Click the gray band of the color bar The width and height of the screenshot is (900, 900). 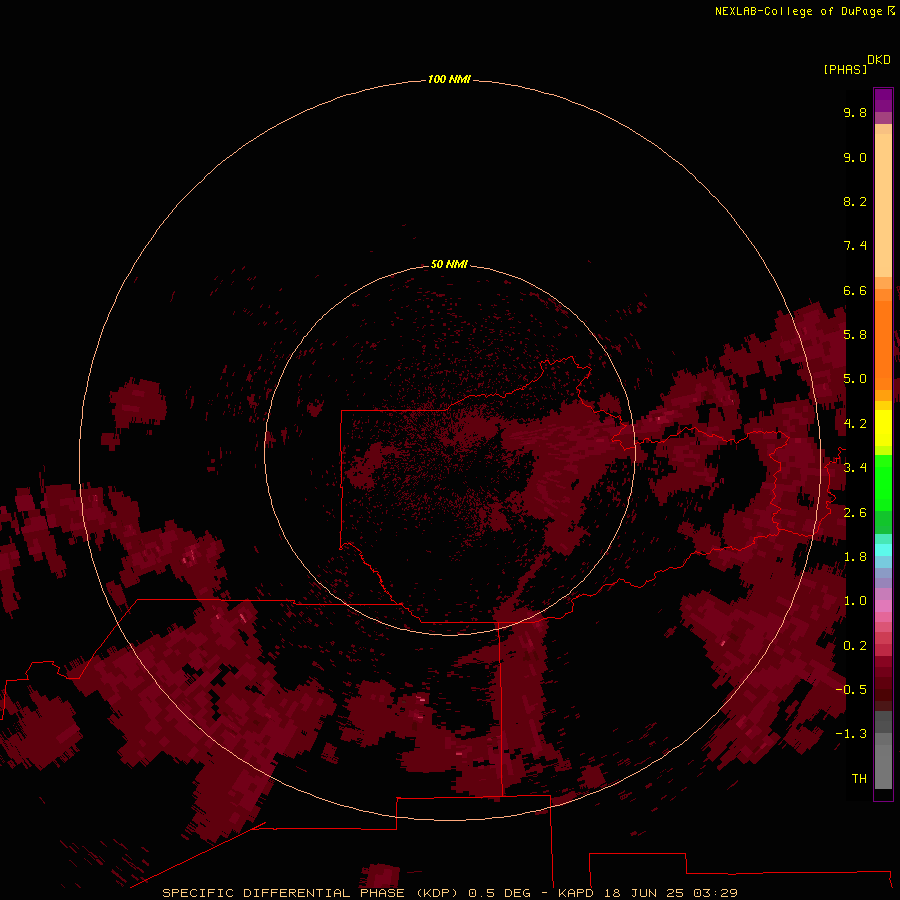coord(883,750)
